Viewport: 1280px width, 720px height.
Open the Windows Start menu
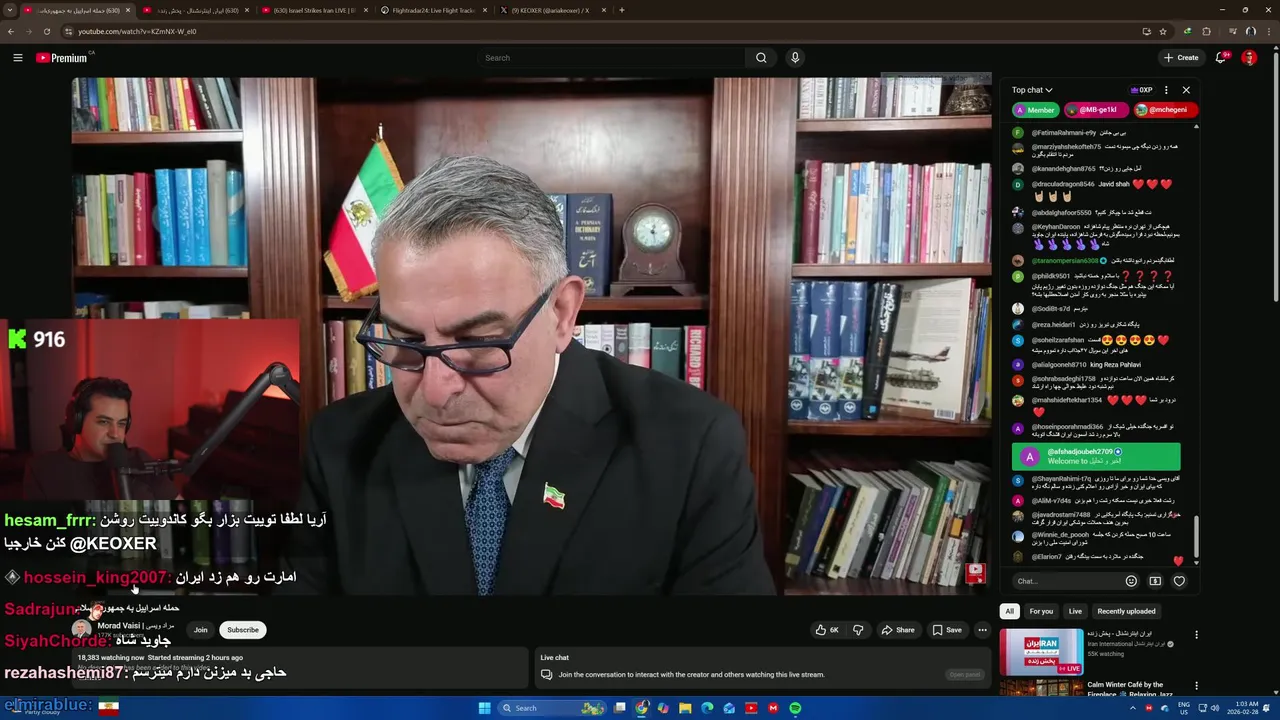[x=485, y=708]
